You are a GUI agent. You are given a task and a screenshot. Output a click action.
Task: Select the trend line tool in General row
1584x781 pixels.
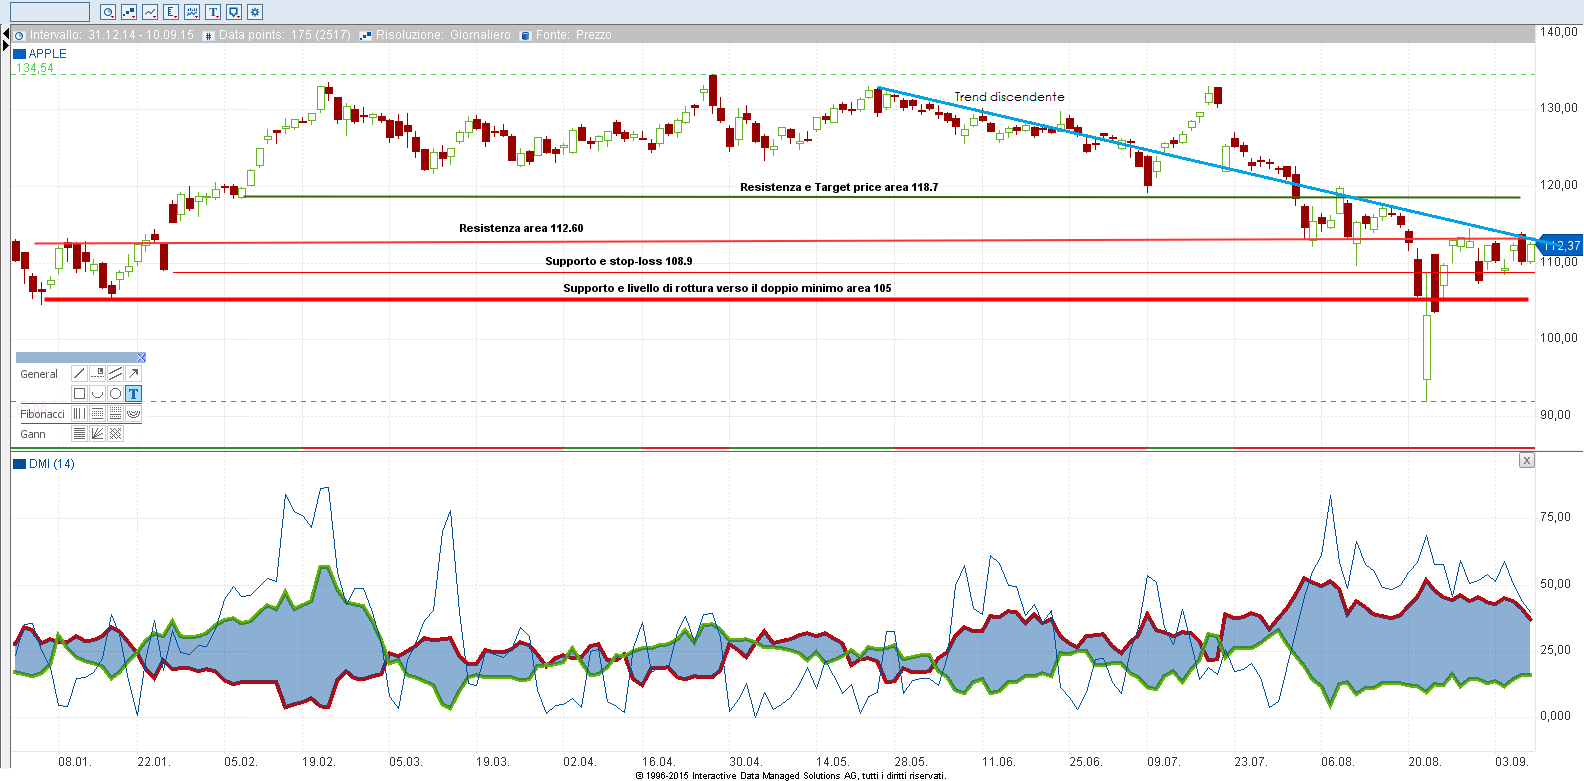(x=79, y=374)
